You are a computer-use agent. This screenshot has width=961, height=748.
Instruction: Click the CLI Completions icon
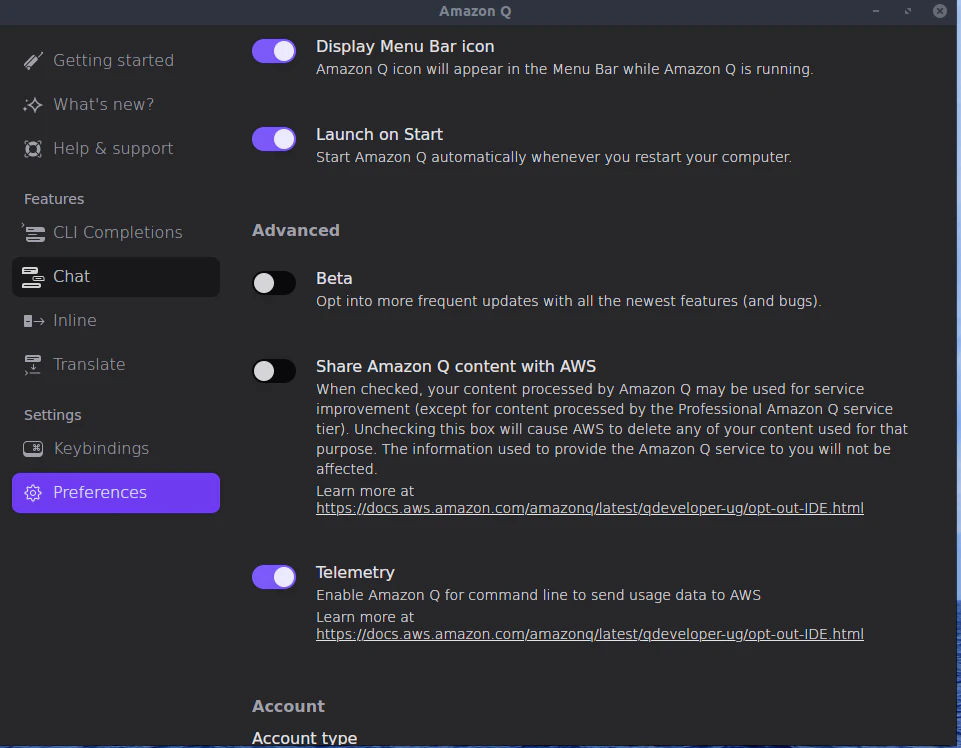[34, 233]
